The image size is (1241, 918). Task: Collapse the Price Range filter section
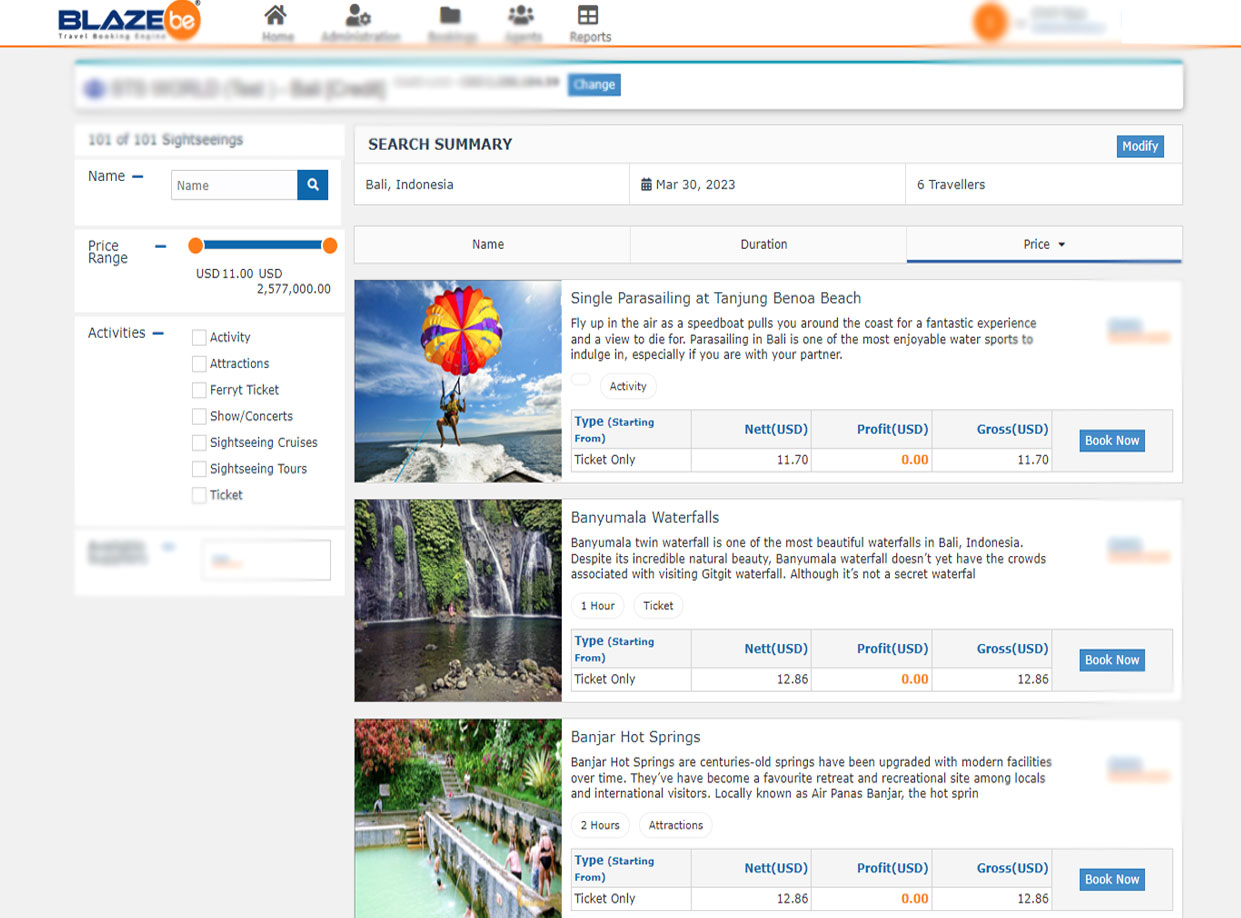click(x=160, y=246)
